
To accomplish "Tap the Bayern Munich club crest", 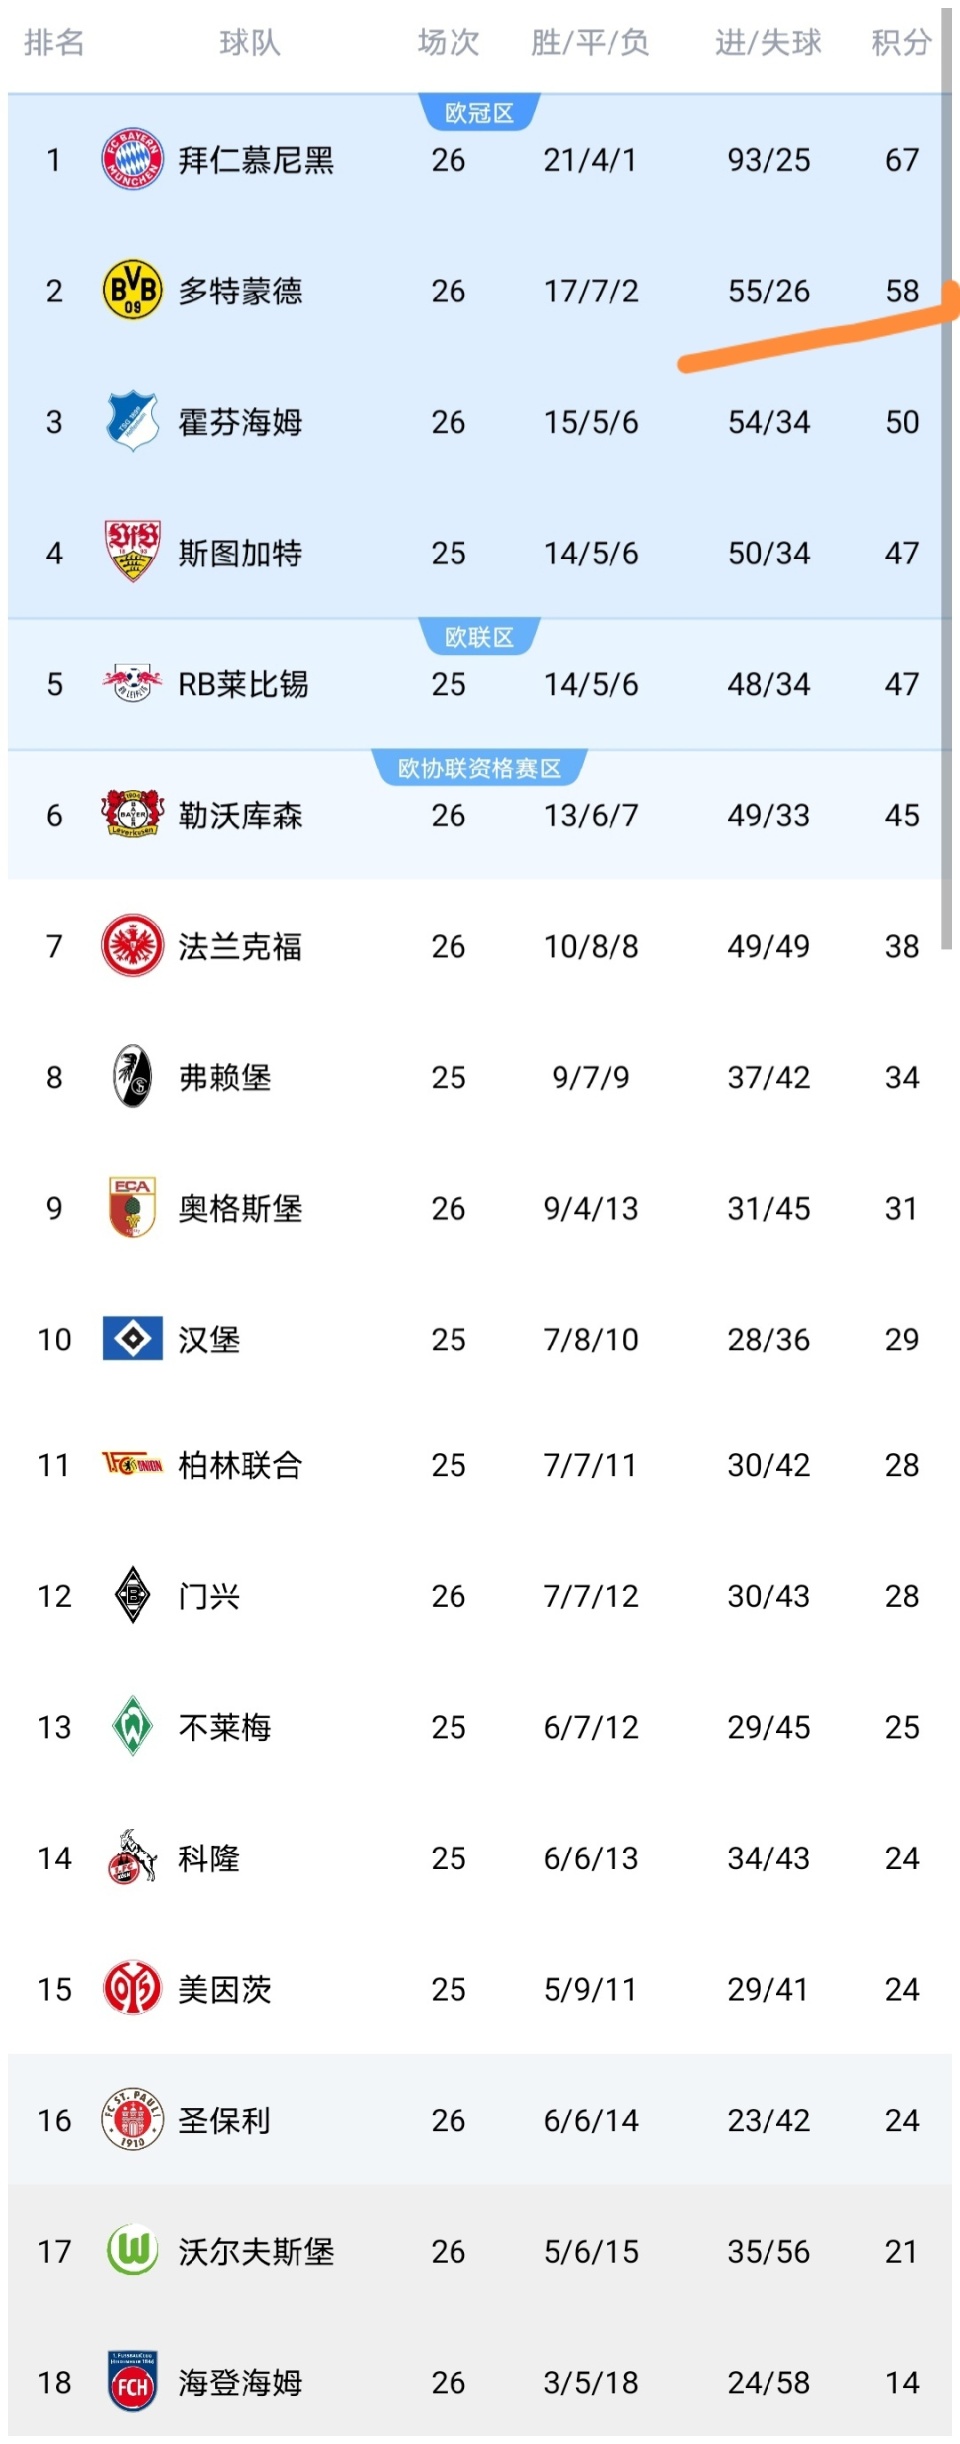I will [x=132, y=159].
